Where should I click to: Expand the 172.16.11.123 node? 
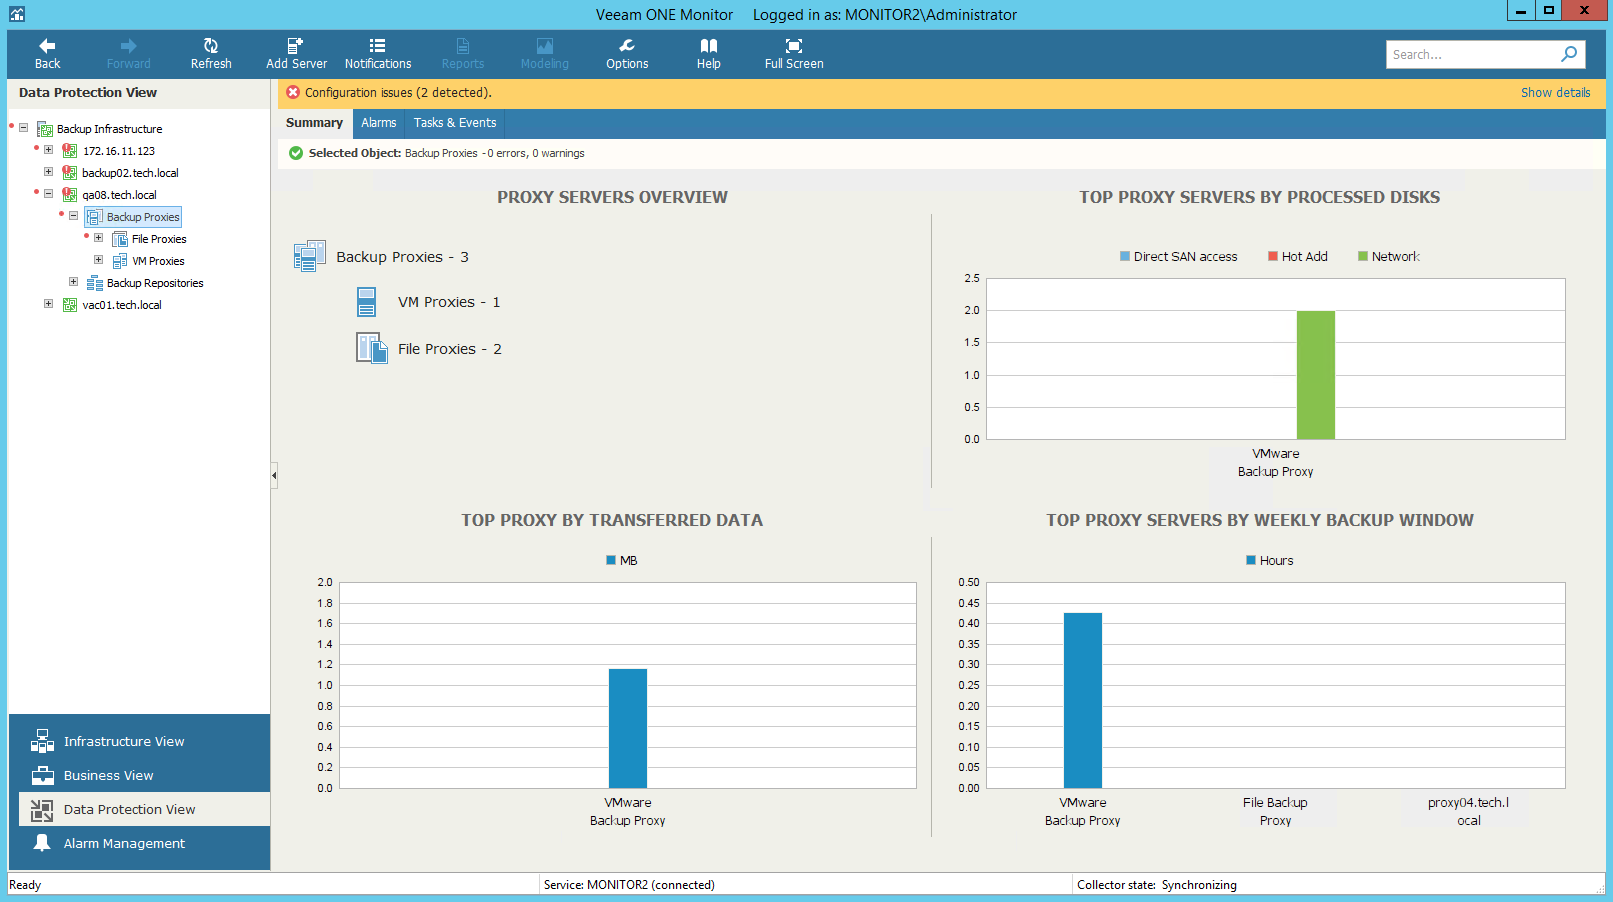click(48, 150)
